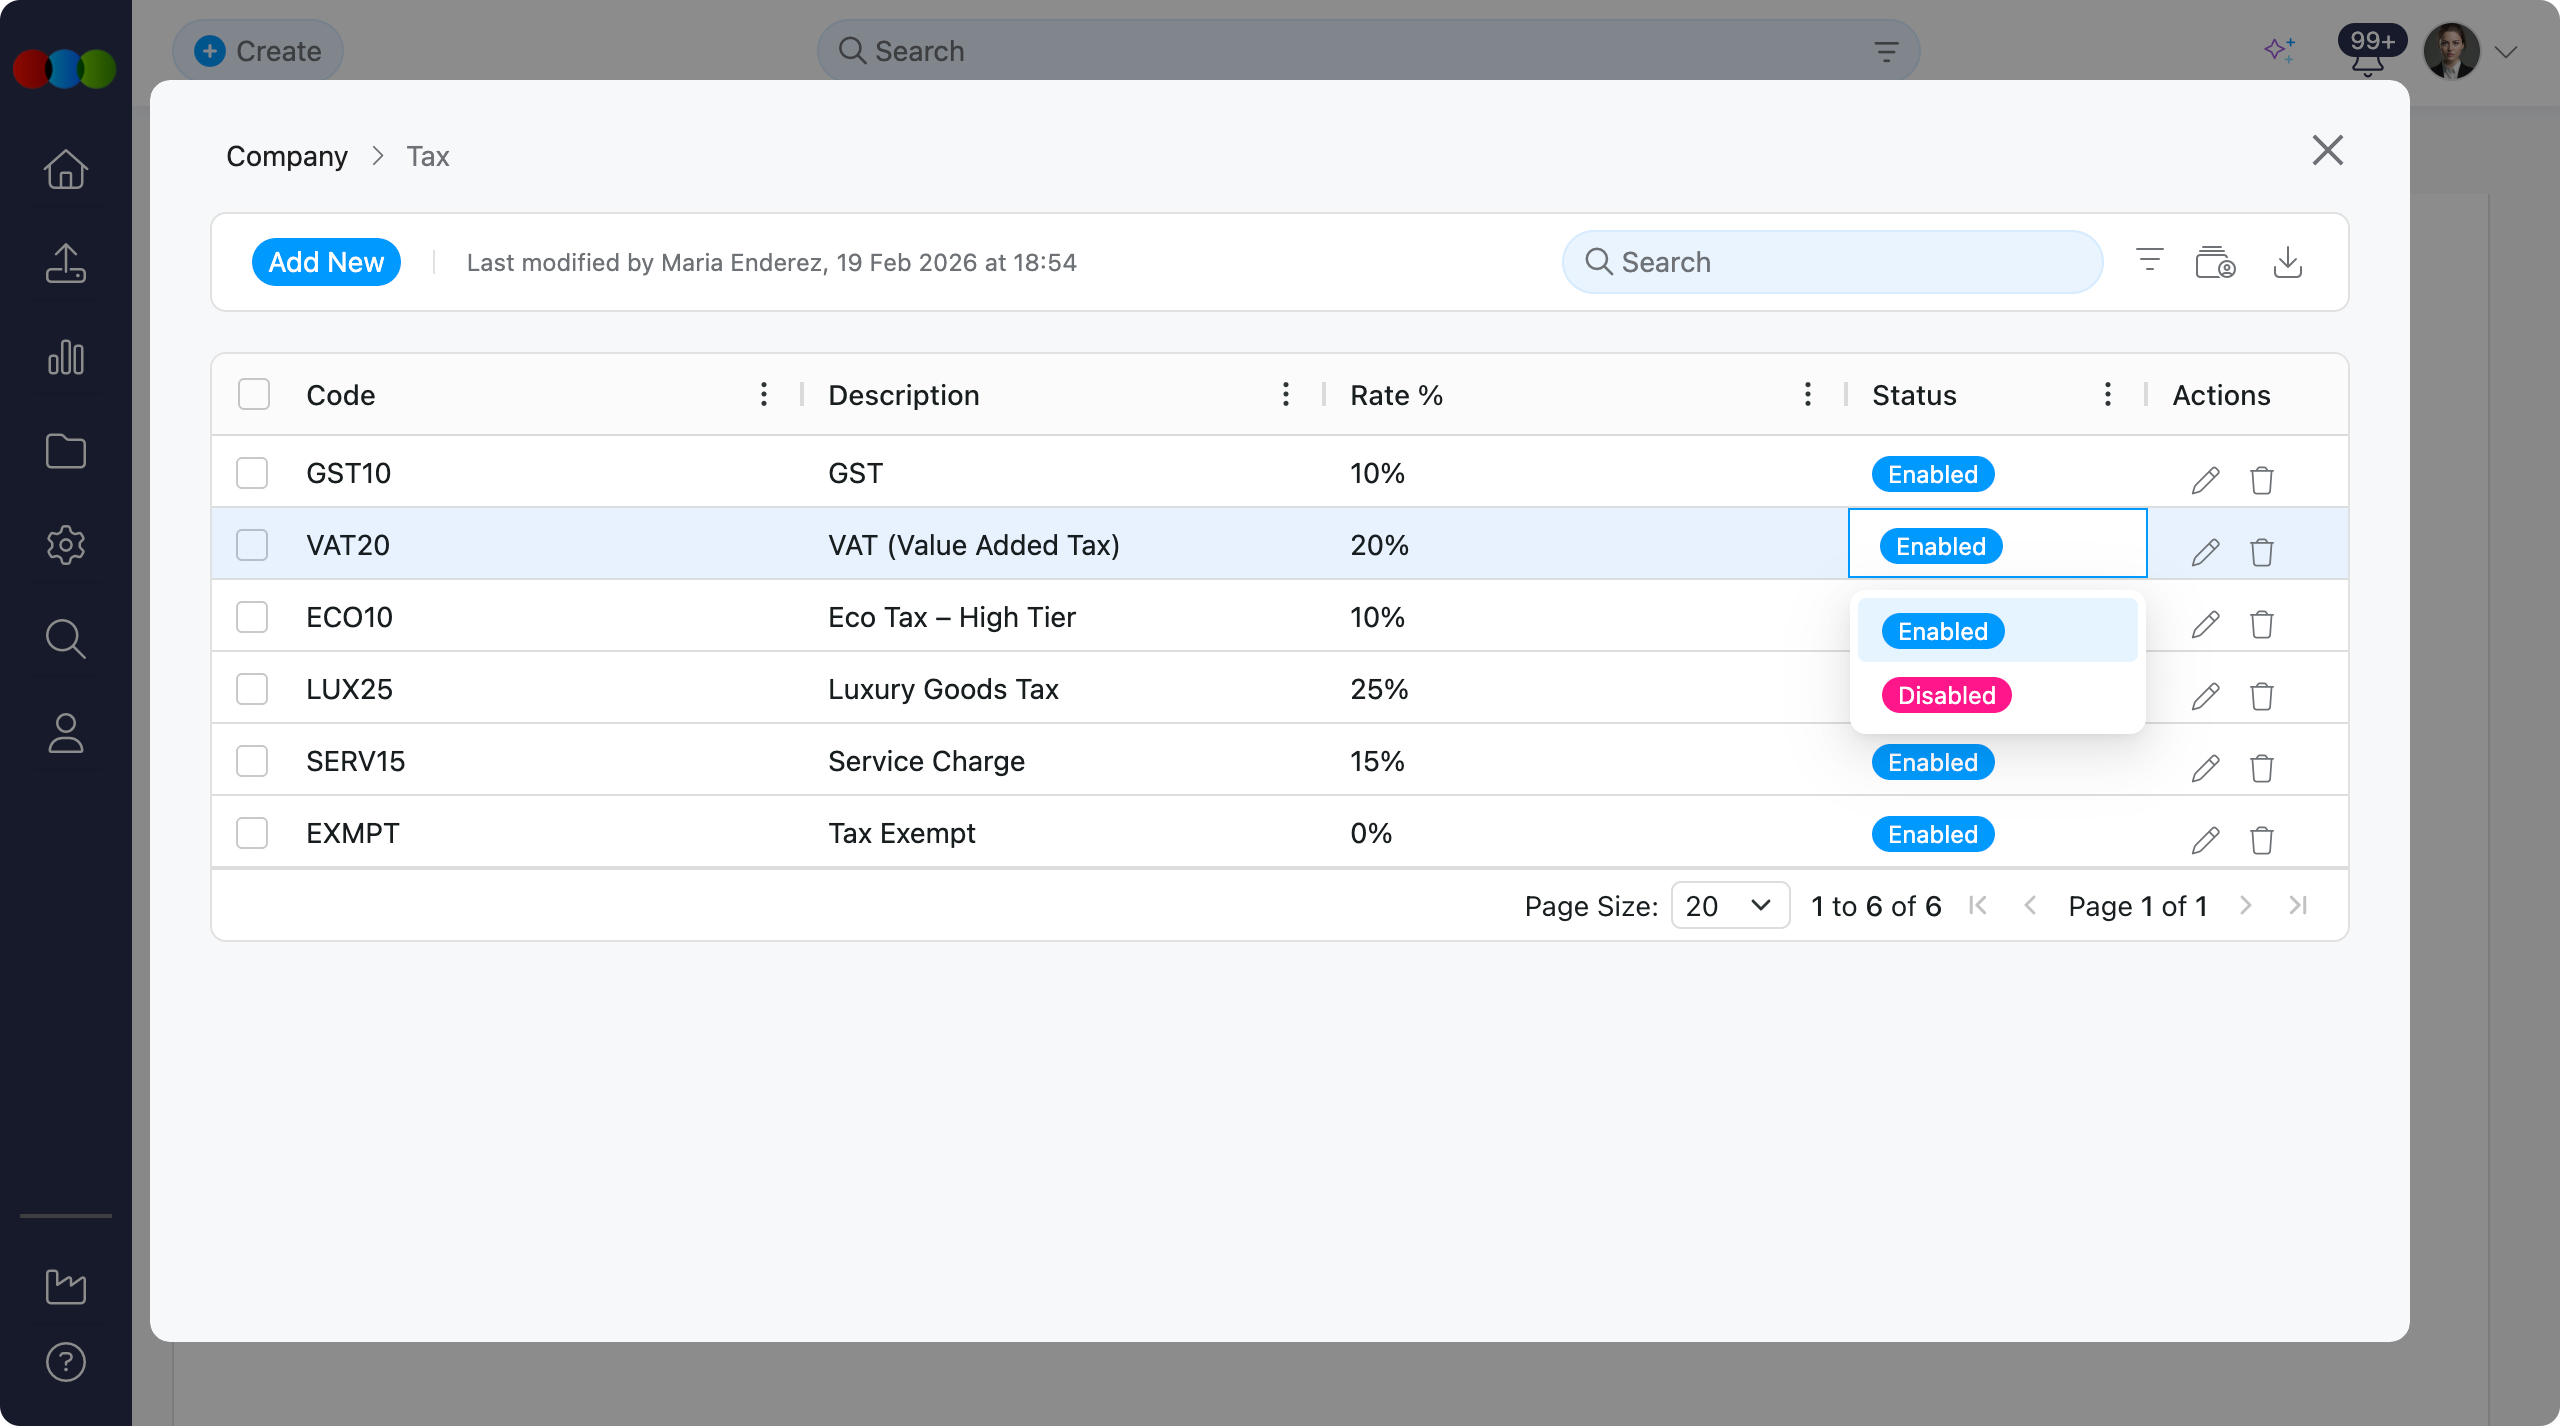Go to Company in the breadcrumb
This screenshot has height=1426, width=2560.
coord(286,156)
